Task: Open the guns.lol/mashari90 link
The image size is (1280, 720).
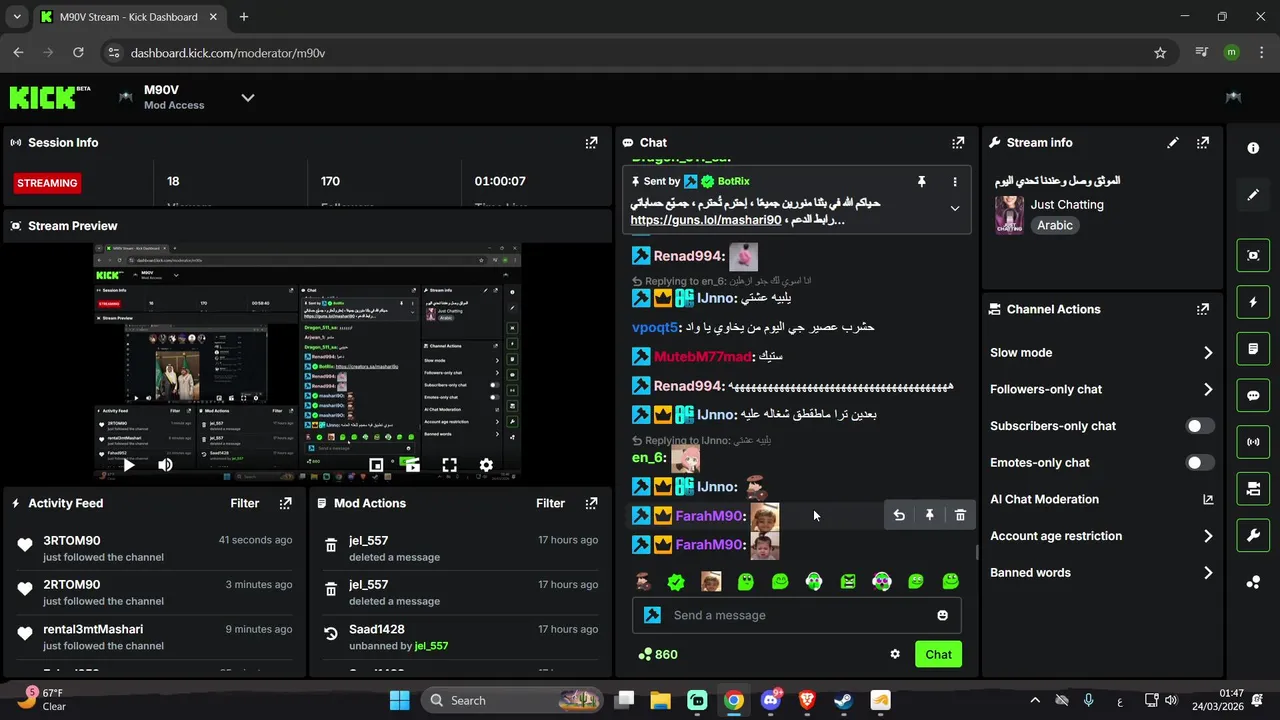Action: click(x=706, y=220)
